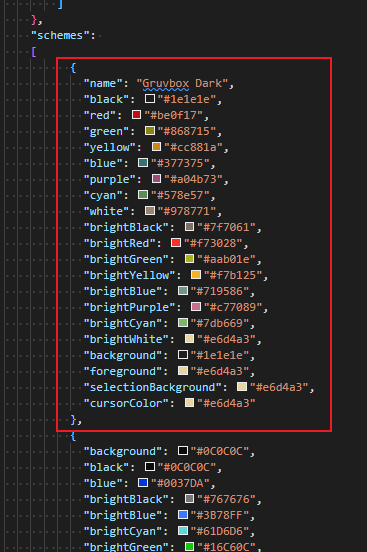Click the "schemes" key text
Viewport: 367px width, 552px height.
60,36
